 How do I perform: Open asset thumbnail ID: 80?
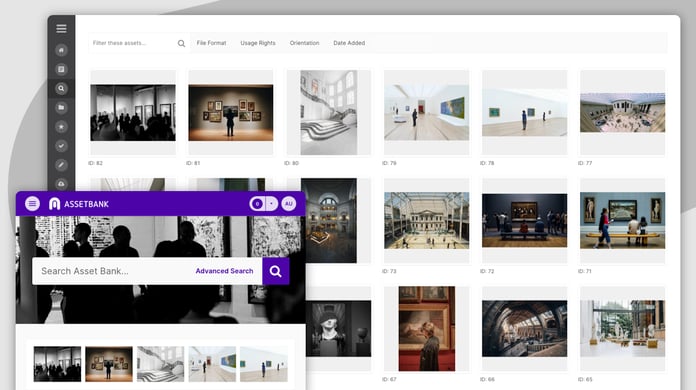tap(328, 112)
